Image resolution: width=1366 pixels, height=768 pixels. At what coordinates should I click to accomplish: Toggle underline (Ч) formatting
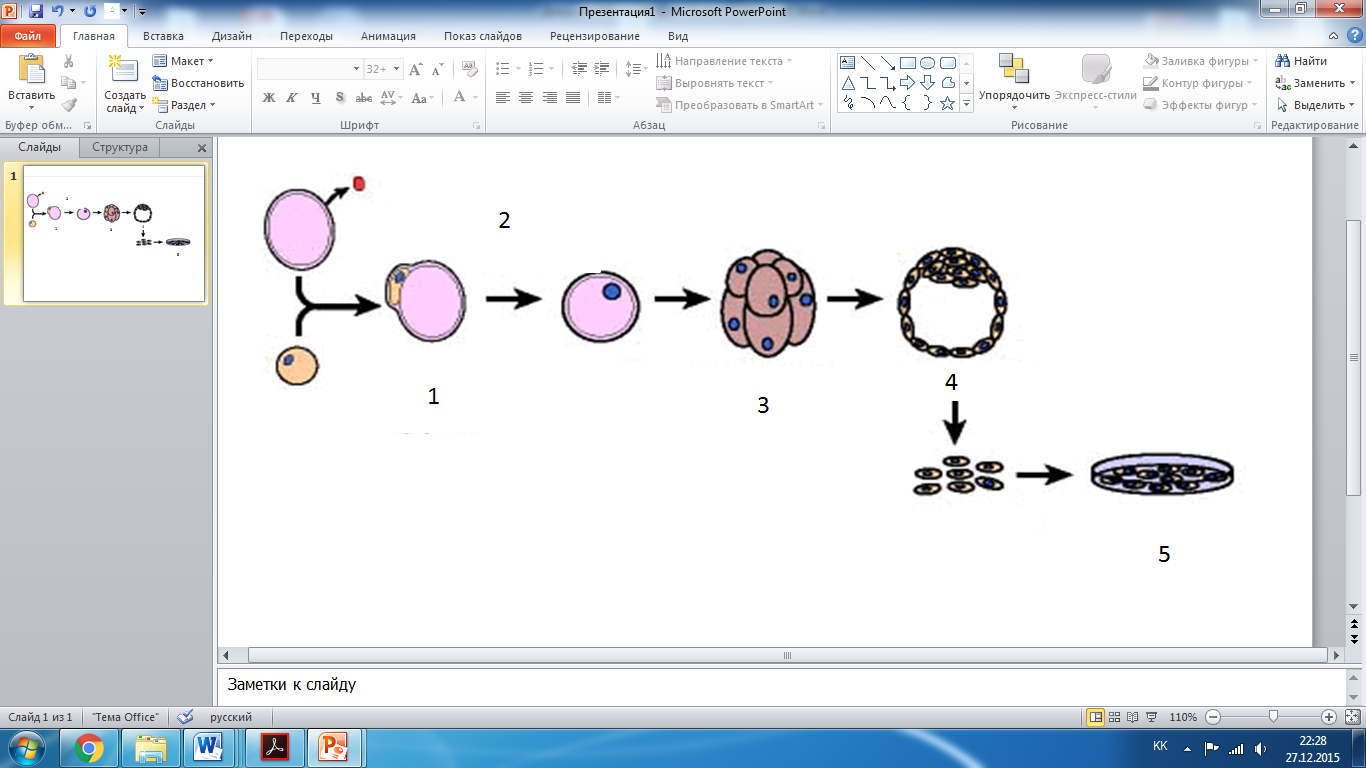(x=316, y=98)
